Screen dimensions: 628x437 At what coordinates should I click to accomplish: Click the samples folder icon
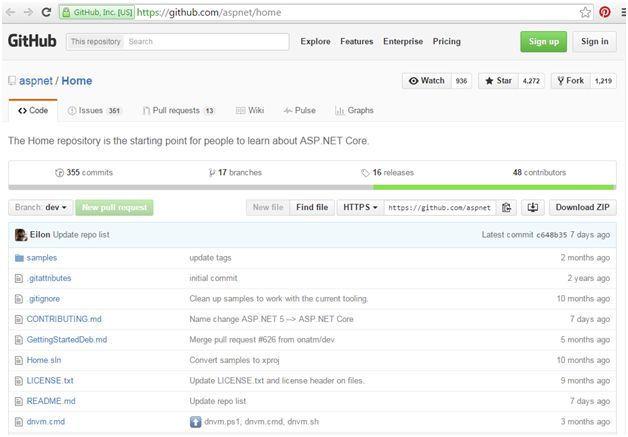click(19, 258)
